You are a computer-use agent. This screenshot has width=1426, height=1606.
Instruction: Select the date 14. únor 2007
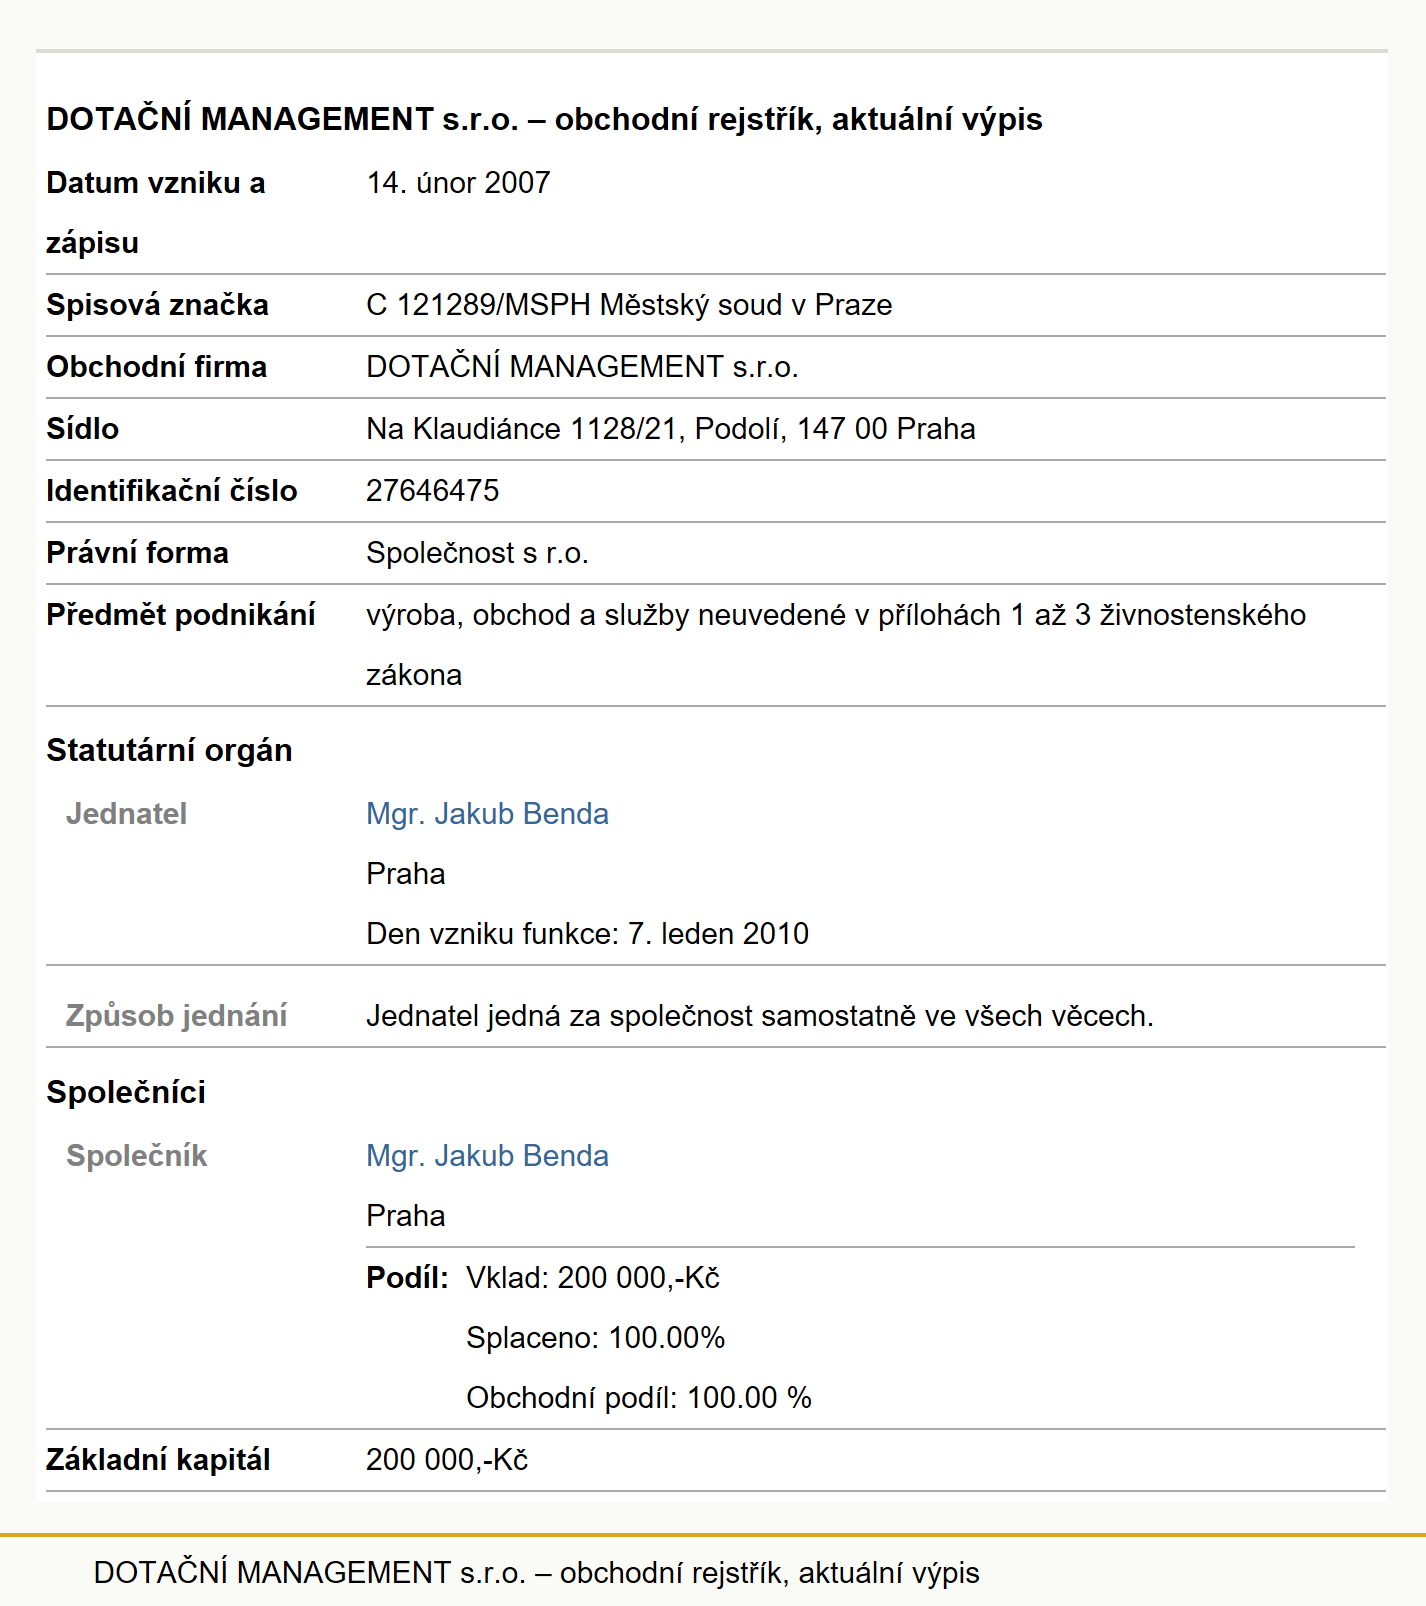point(458,183)
